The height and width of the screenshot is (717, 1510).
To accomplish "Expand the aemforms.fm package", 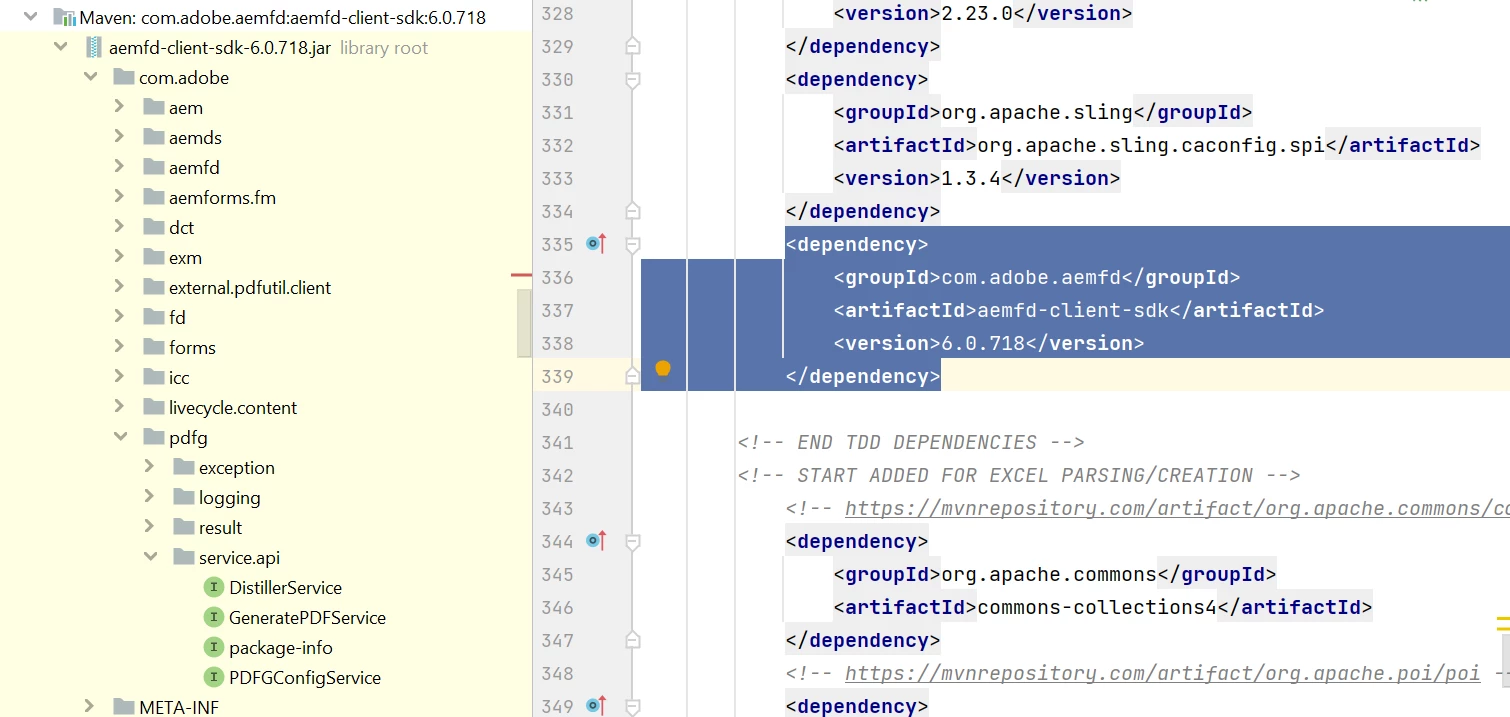I will [x=119, y=197].
